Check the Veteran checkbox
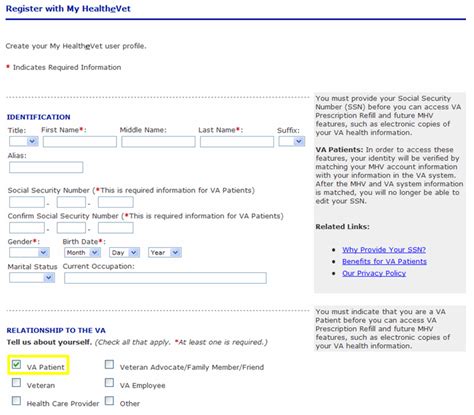474x415 pixels. (x=16, y=383)
